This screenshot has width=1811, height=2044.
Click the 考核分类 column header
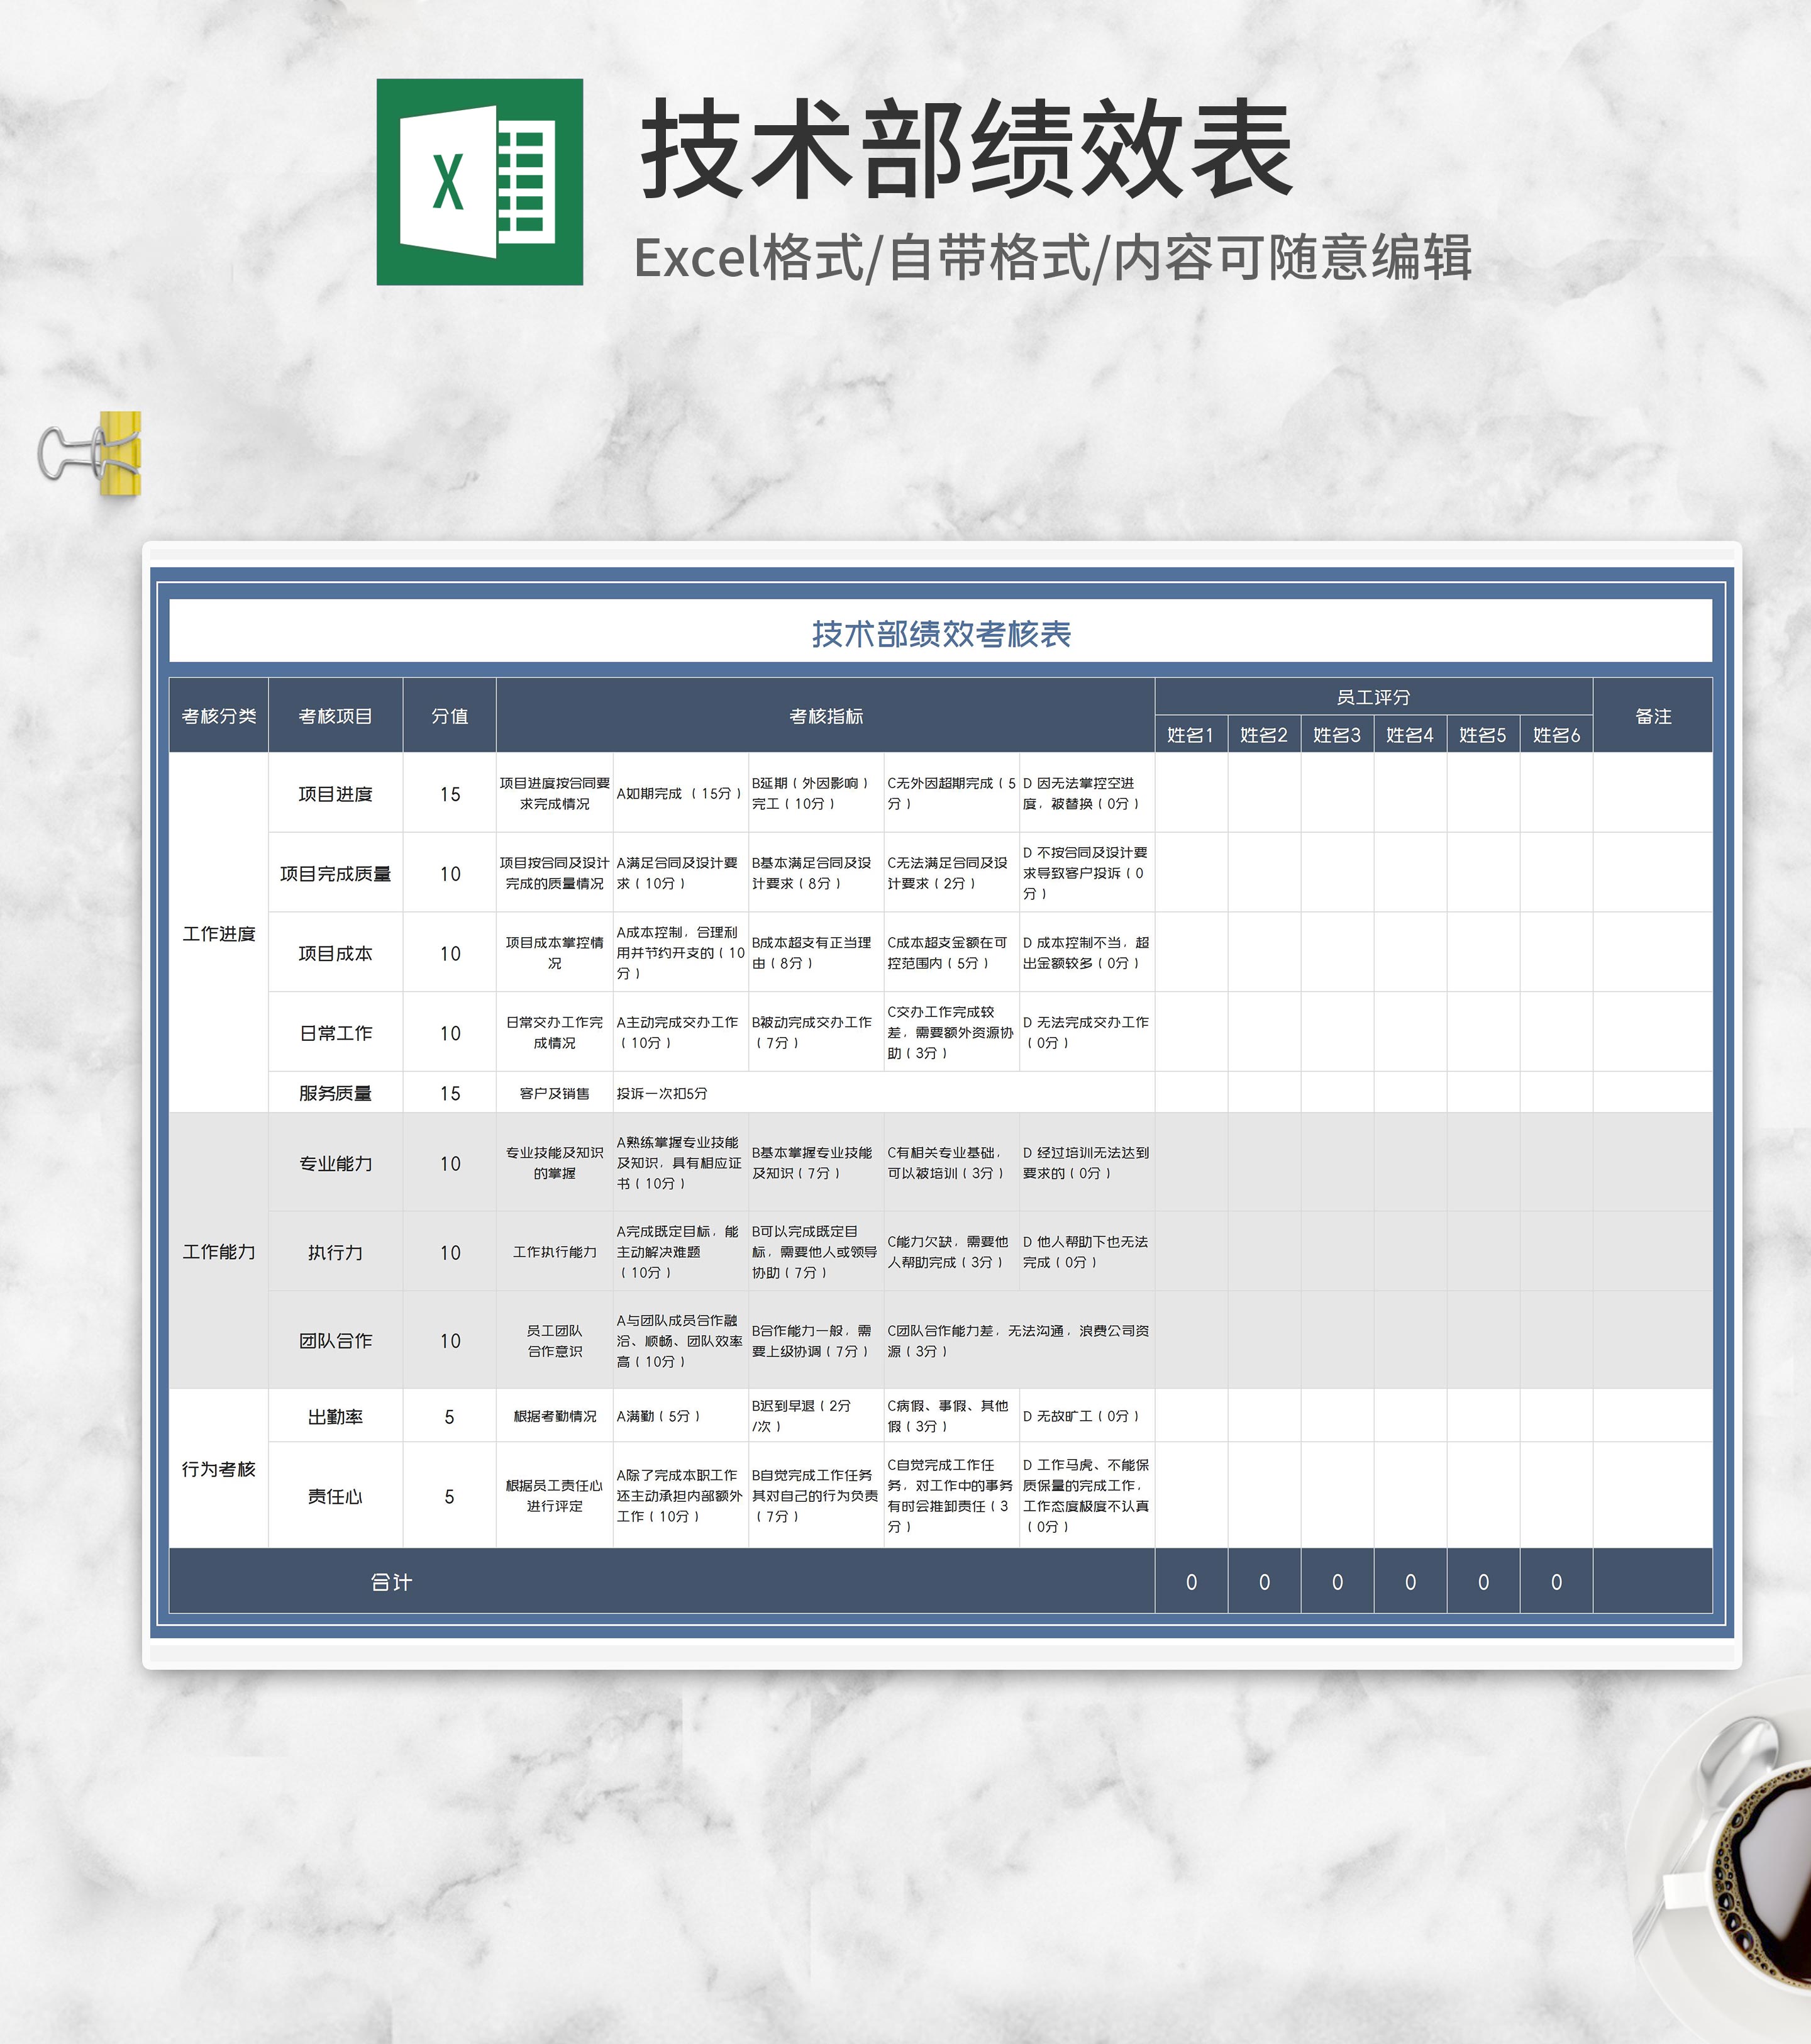point(219,716)
